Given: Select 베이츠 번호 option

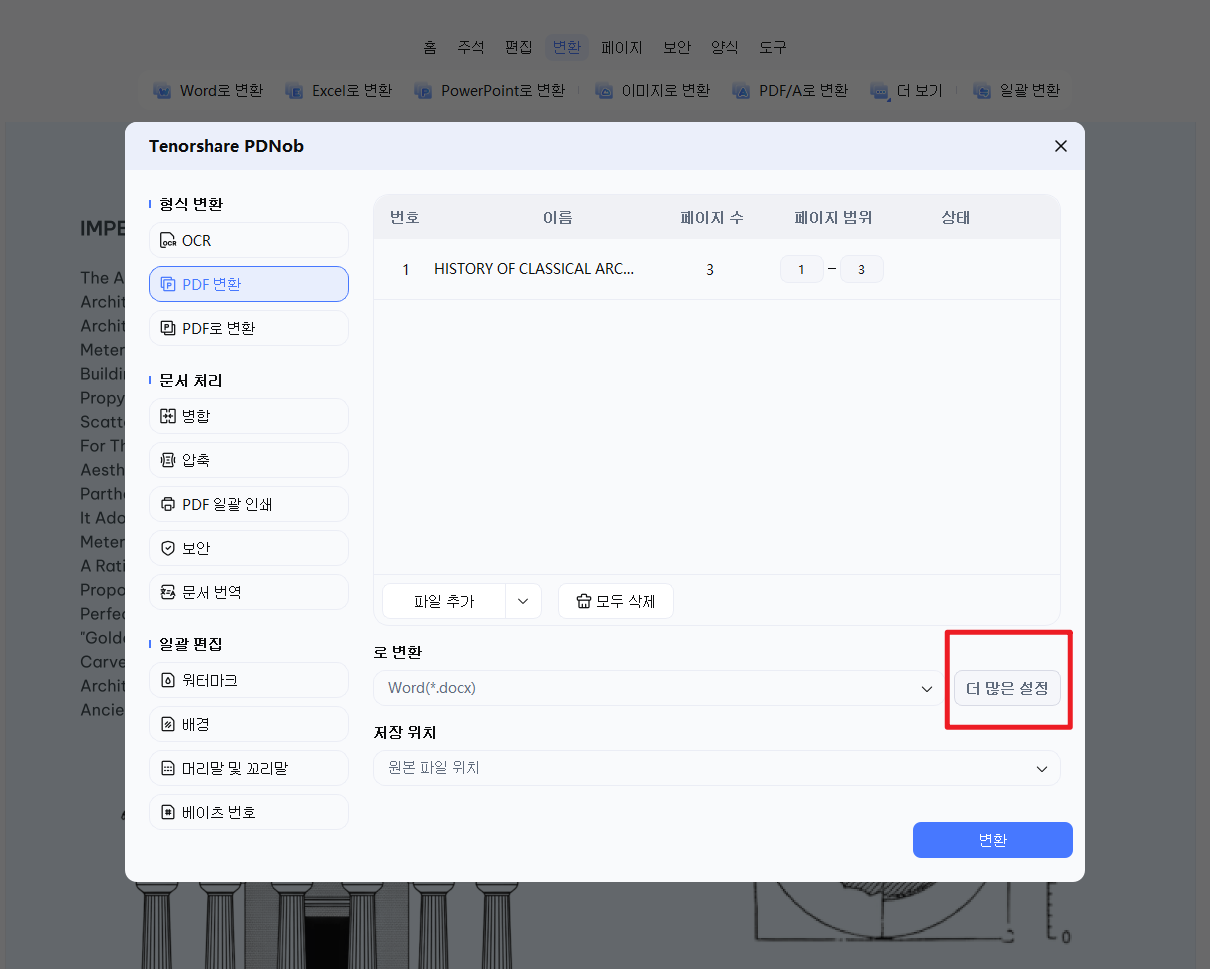Looking at the screenshot, I should pyautogui.click(x=249, y=812).
